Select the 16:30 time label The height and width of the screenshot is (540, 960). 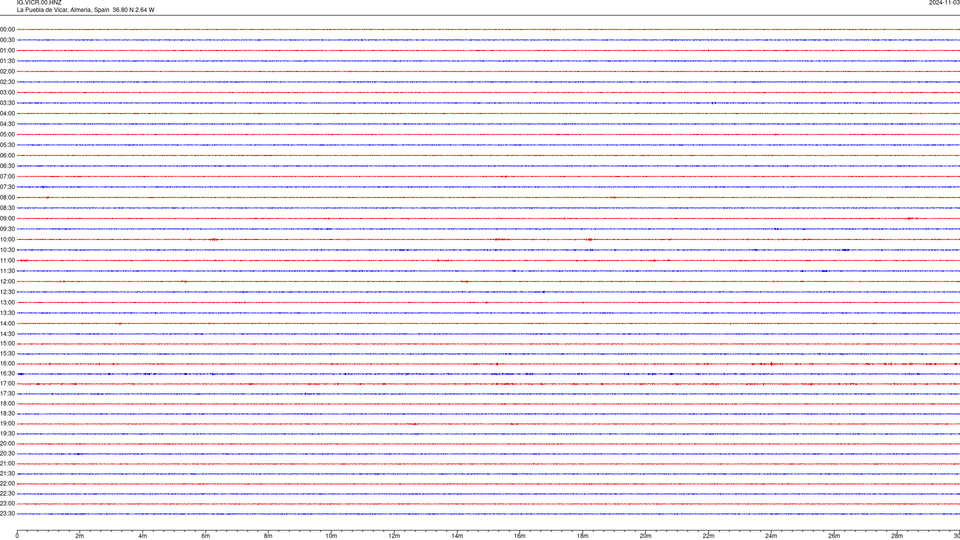(7, 373)
